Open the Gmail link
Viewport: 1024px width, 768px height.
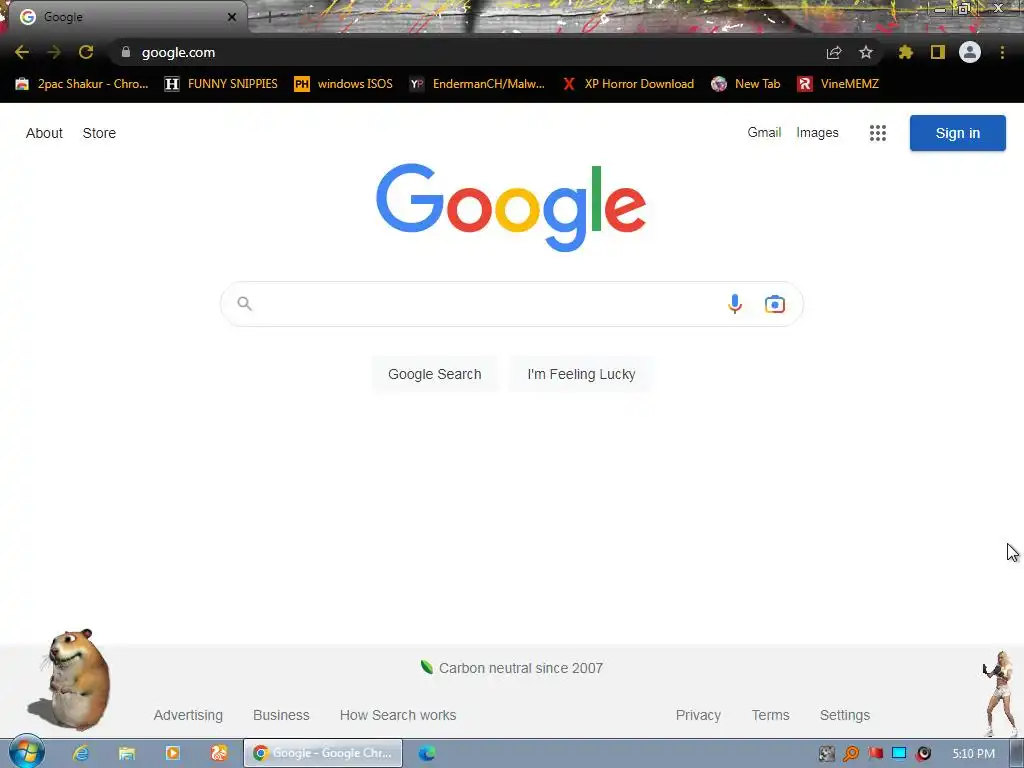pos(764,133)
